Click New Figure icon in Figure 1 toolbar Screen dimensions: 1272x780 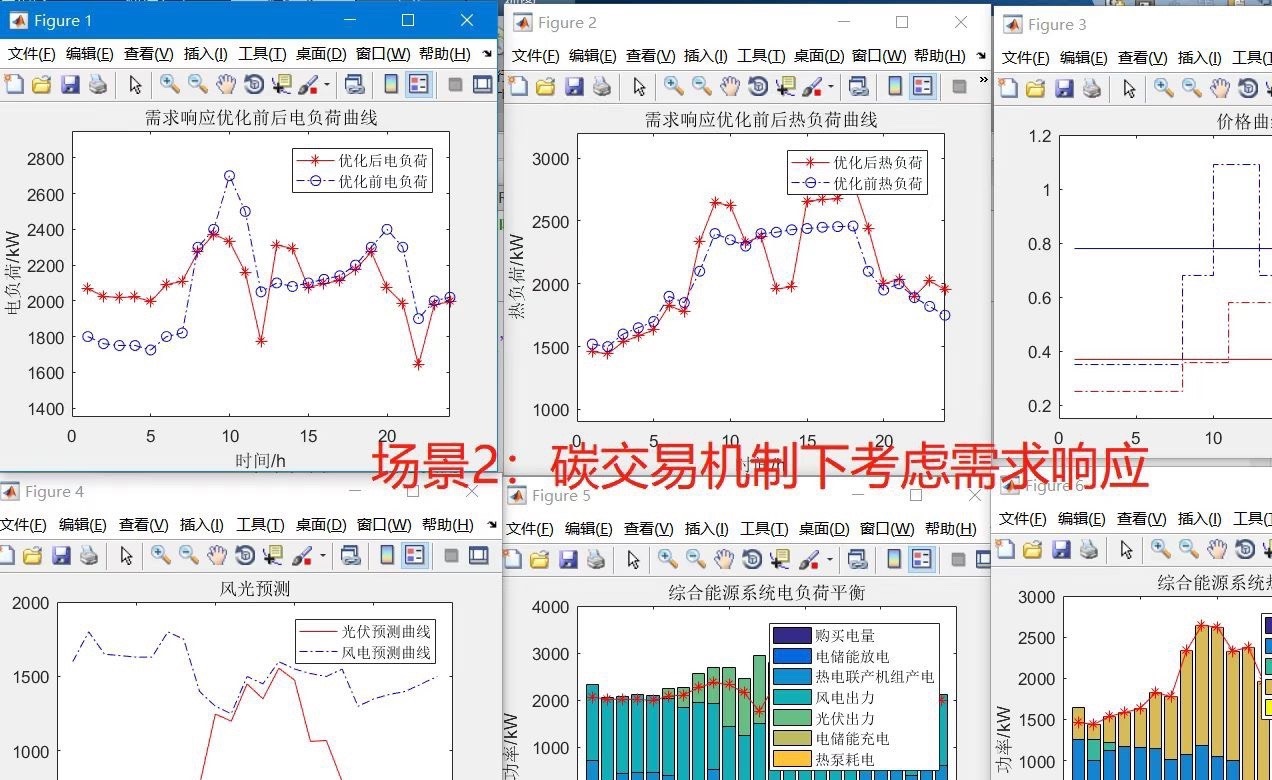click(13, 85)
